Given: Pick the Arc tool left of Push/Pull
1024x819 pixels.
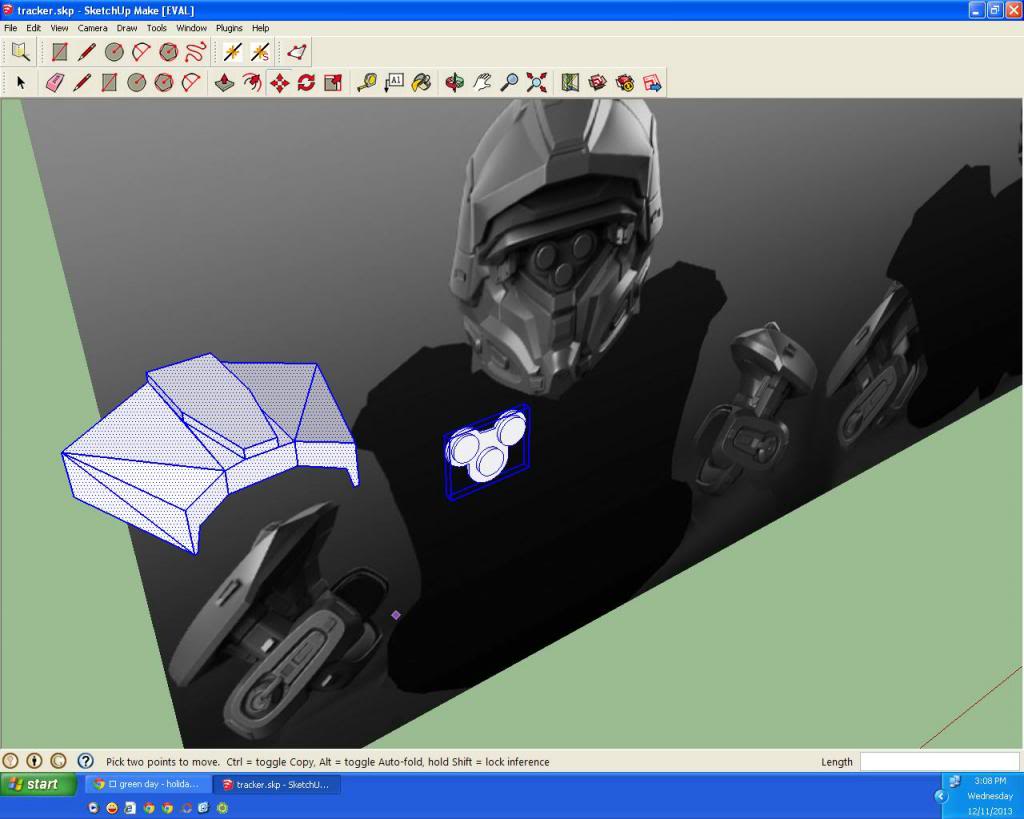Looking at the screenshot, I should [x=191, y=83].
